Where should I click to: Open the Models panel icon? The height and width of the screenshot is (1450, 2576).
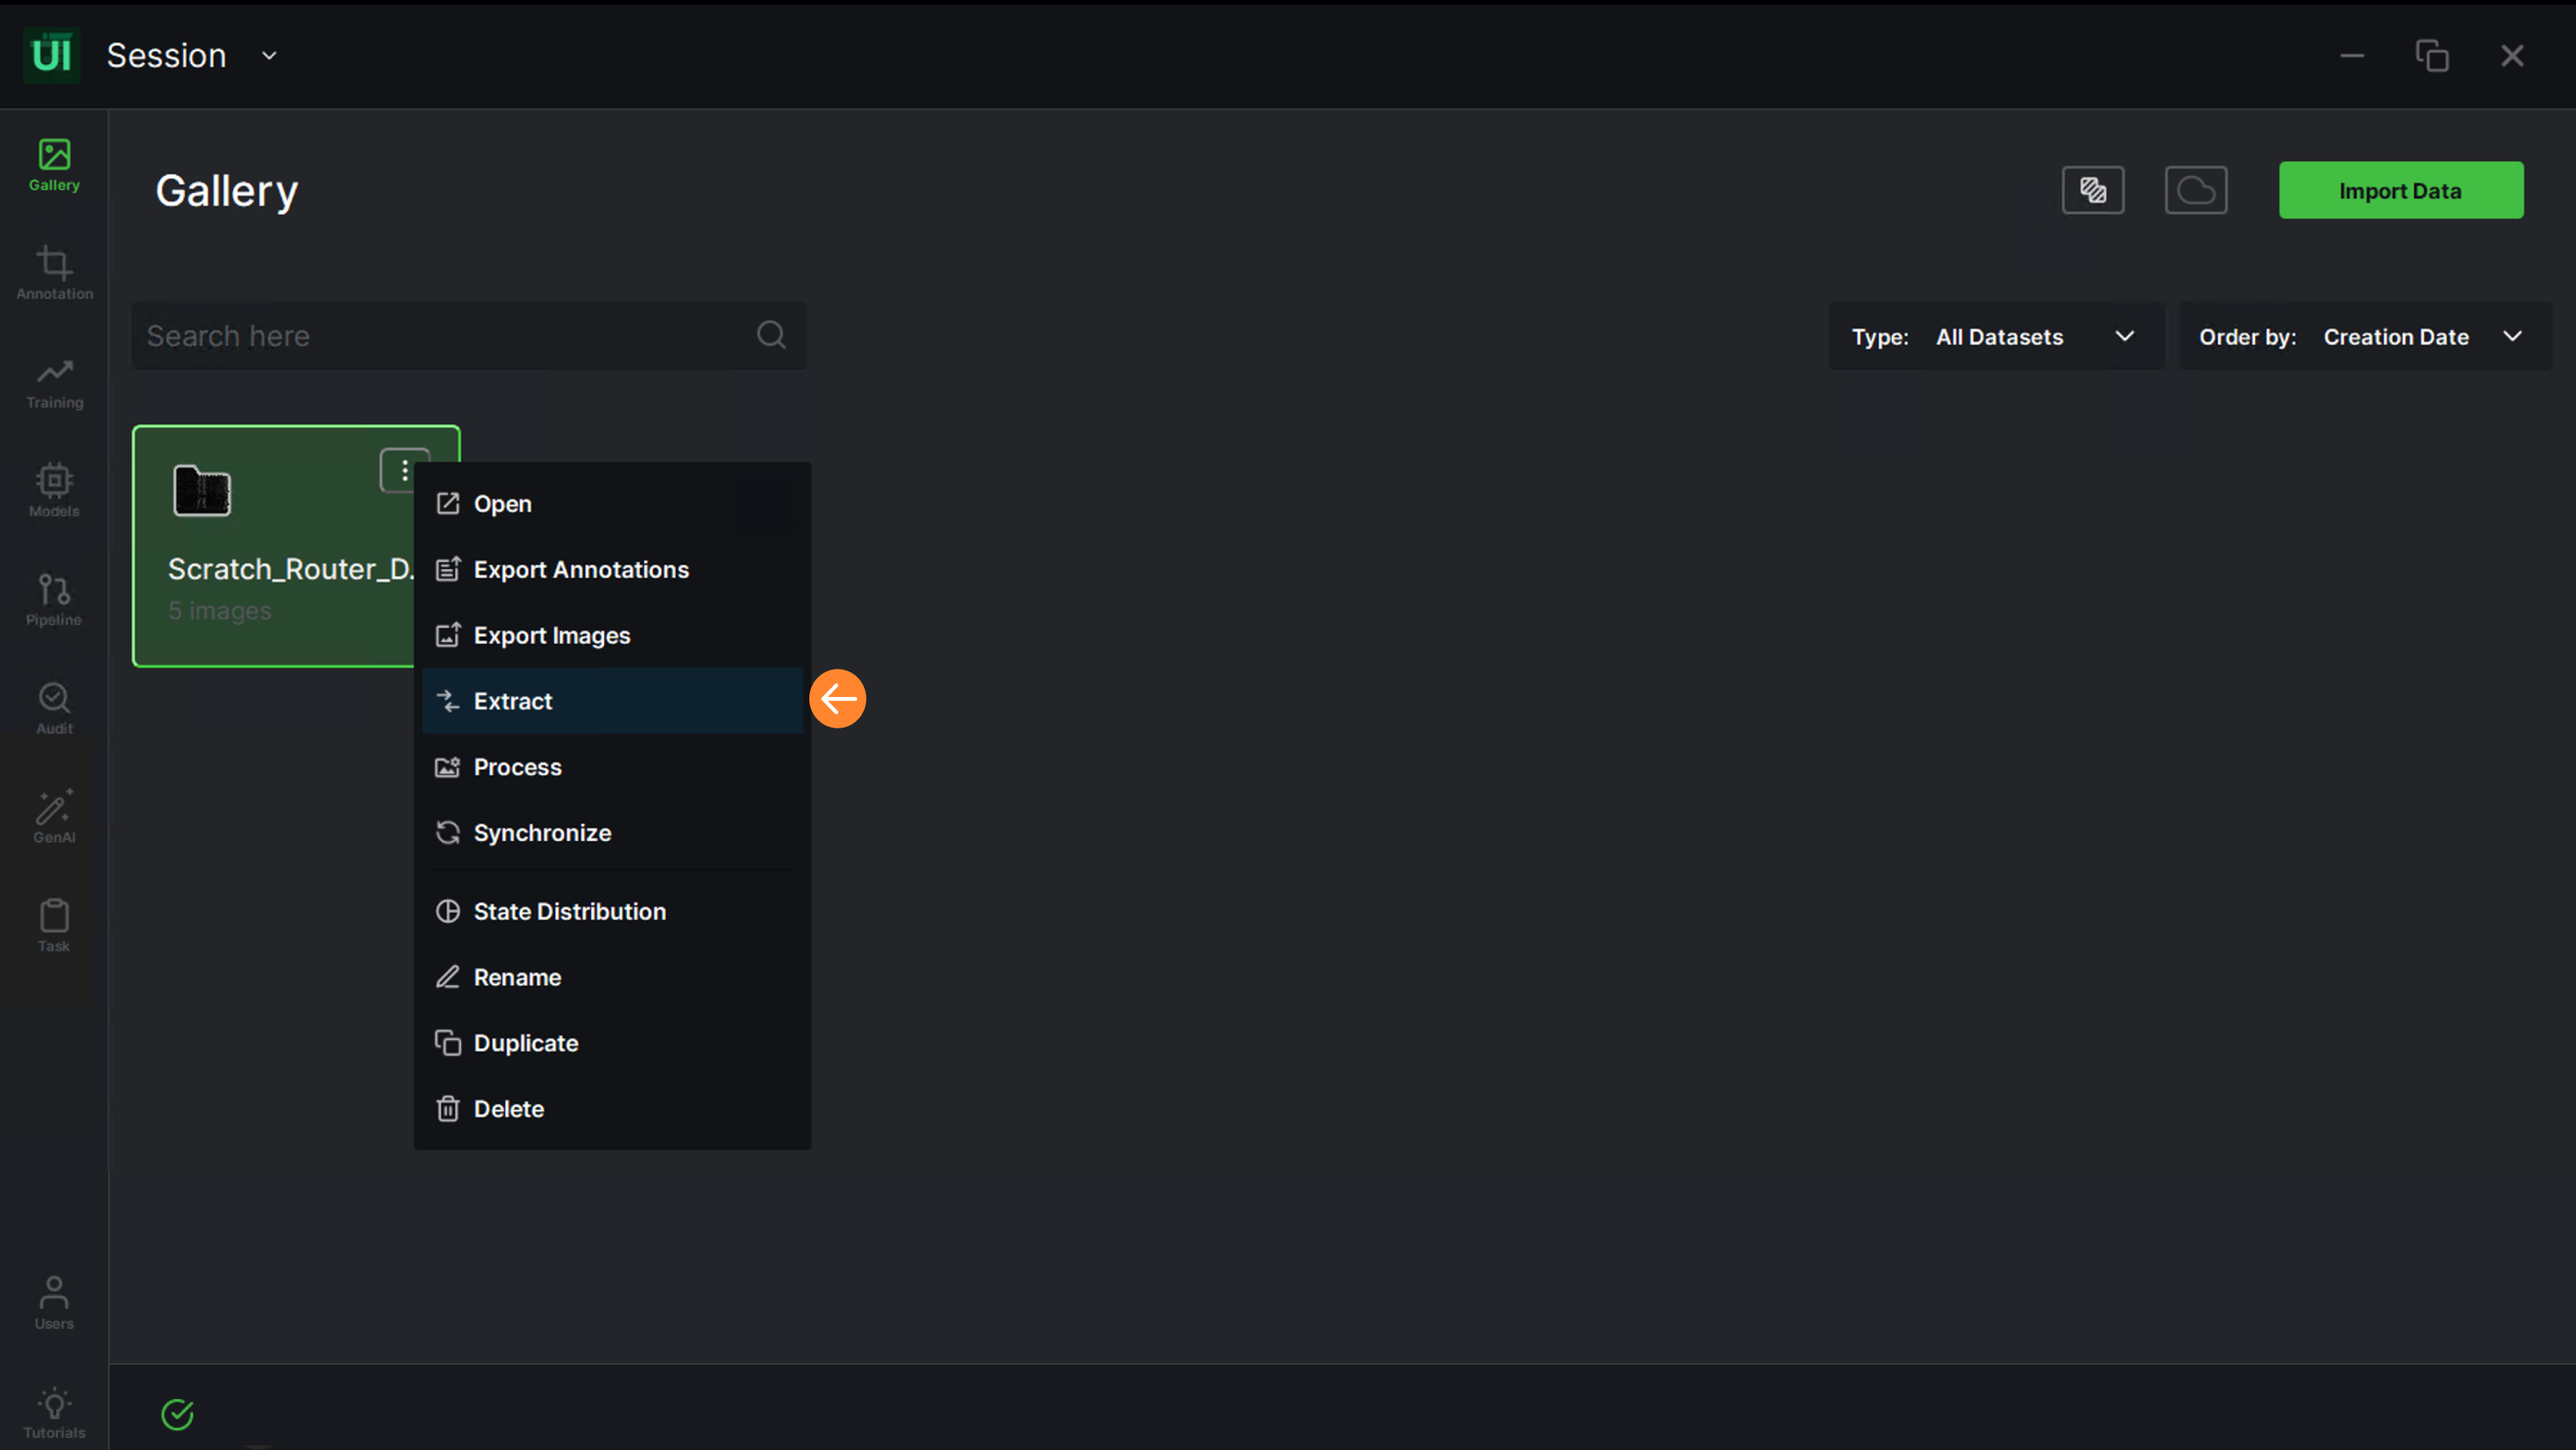(54, 490)
